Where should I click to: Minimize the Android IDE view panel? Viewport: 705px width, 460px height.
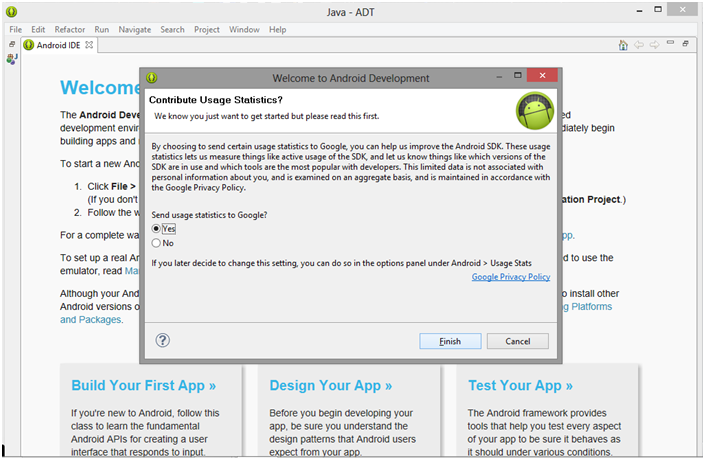pos(670,43)
